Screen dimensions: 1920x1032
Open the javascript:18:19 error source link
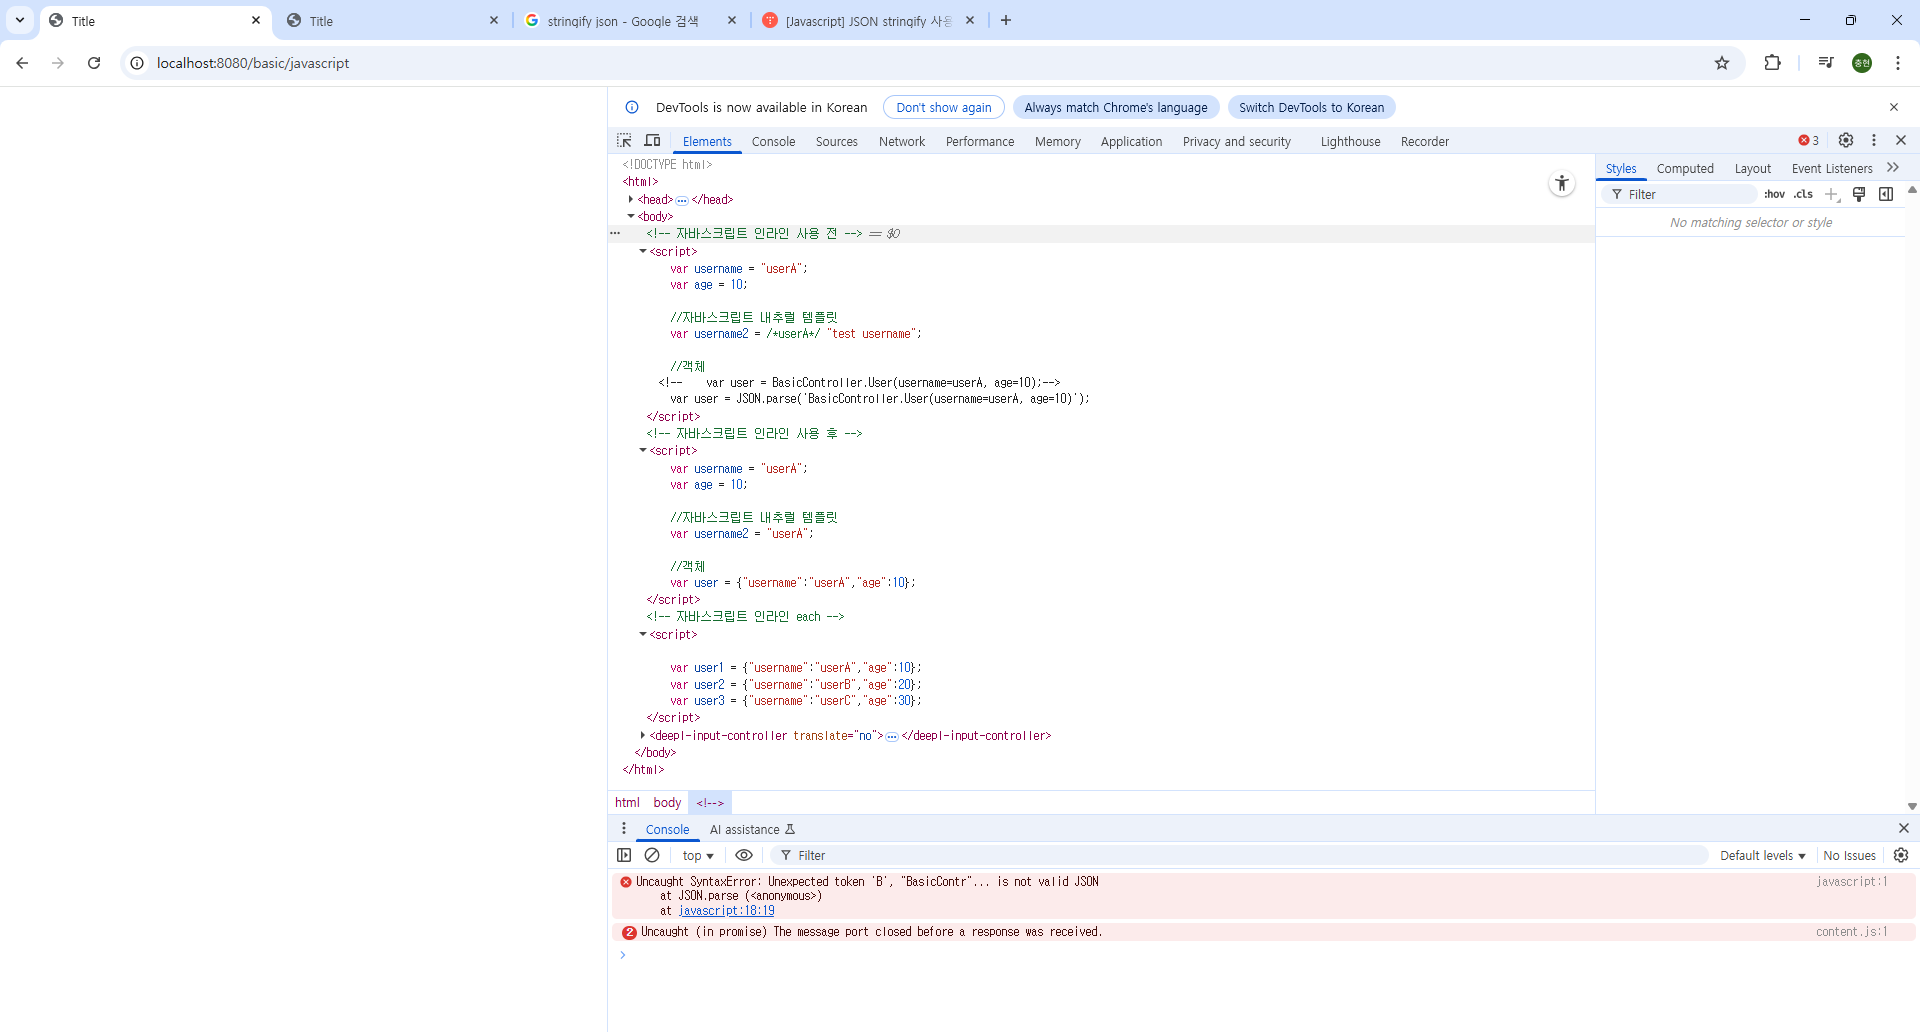(726, 911)
